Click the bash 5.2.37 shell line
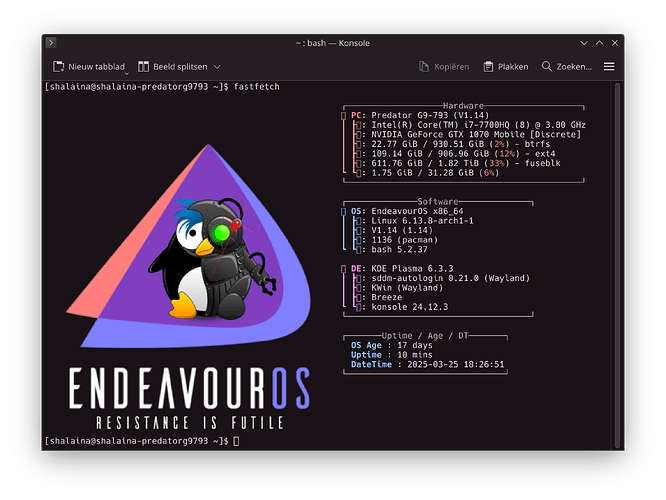Screen dimensions: 666x500 [399, 250]
